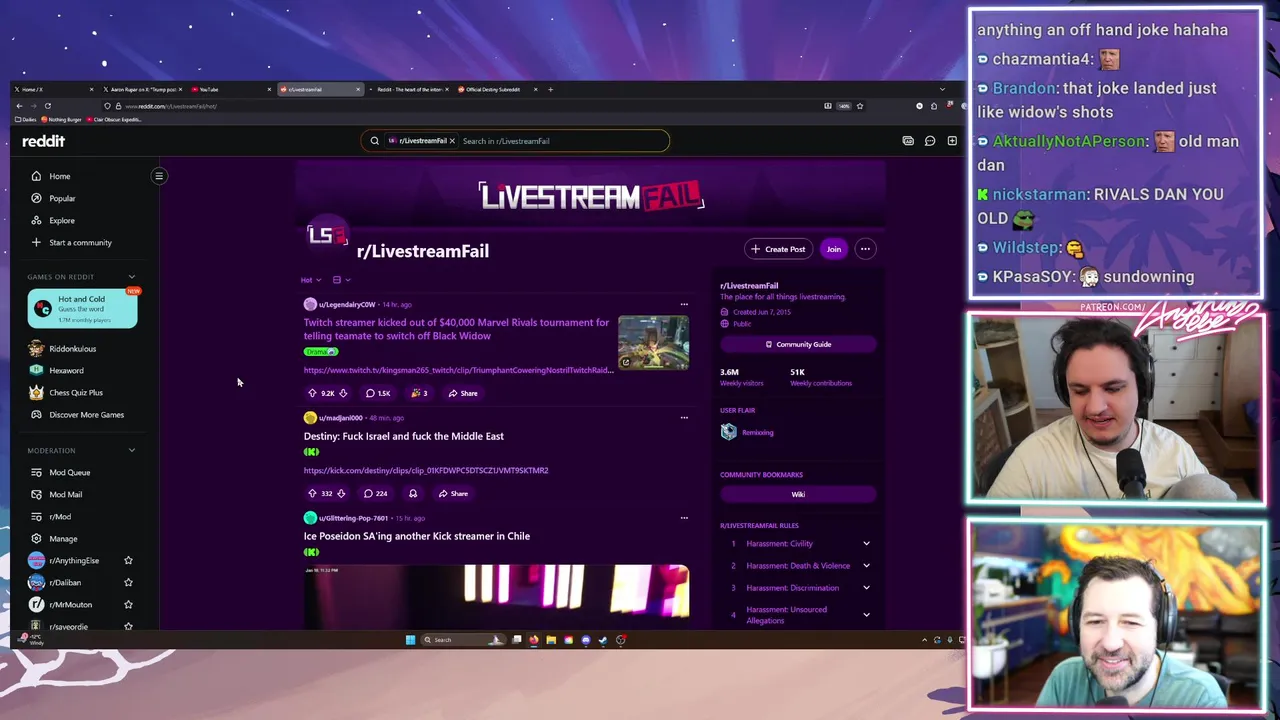The height and width of the screenshot is (720, 1280).
Task: Select Start a community
Action: click(x=82, y=242)
